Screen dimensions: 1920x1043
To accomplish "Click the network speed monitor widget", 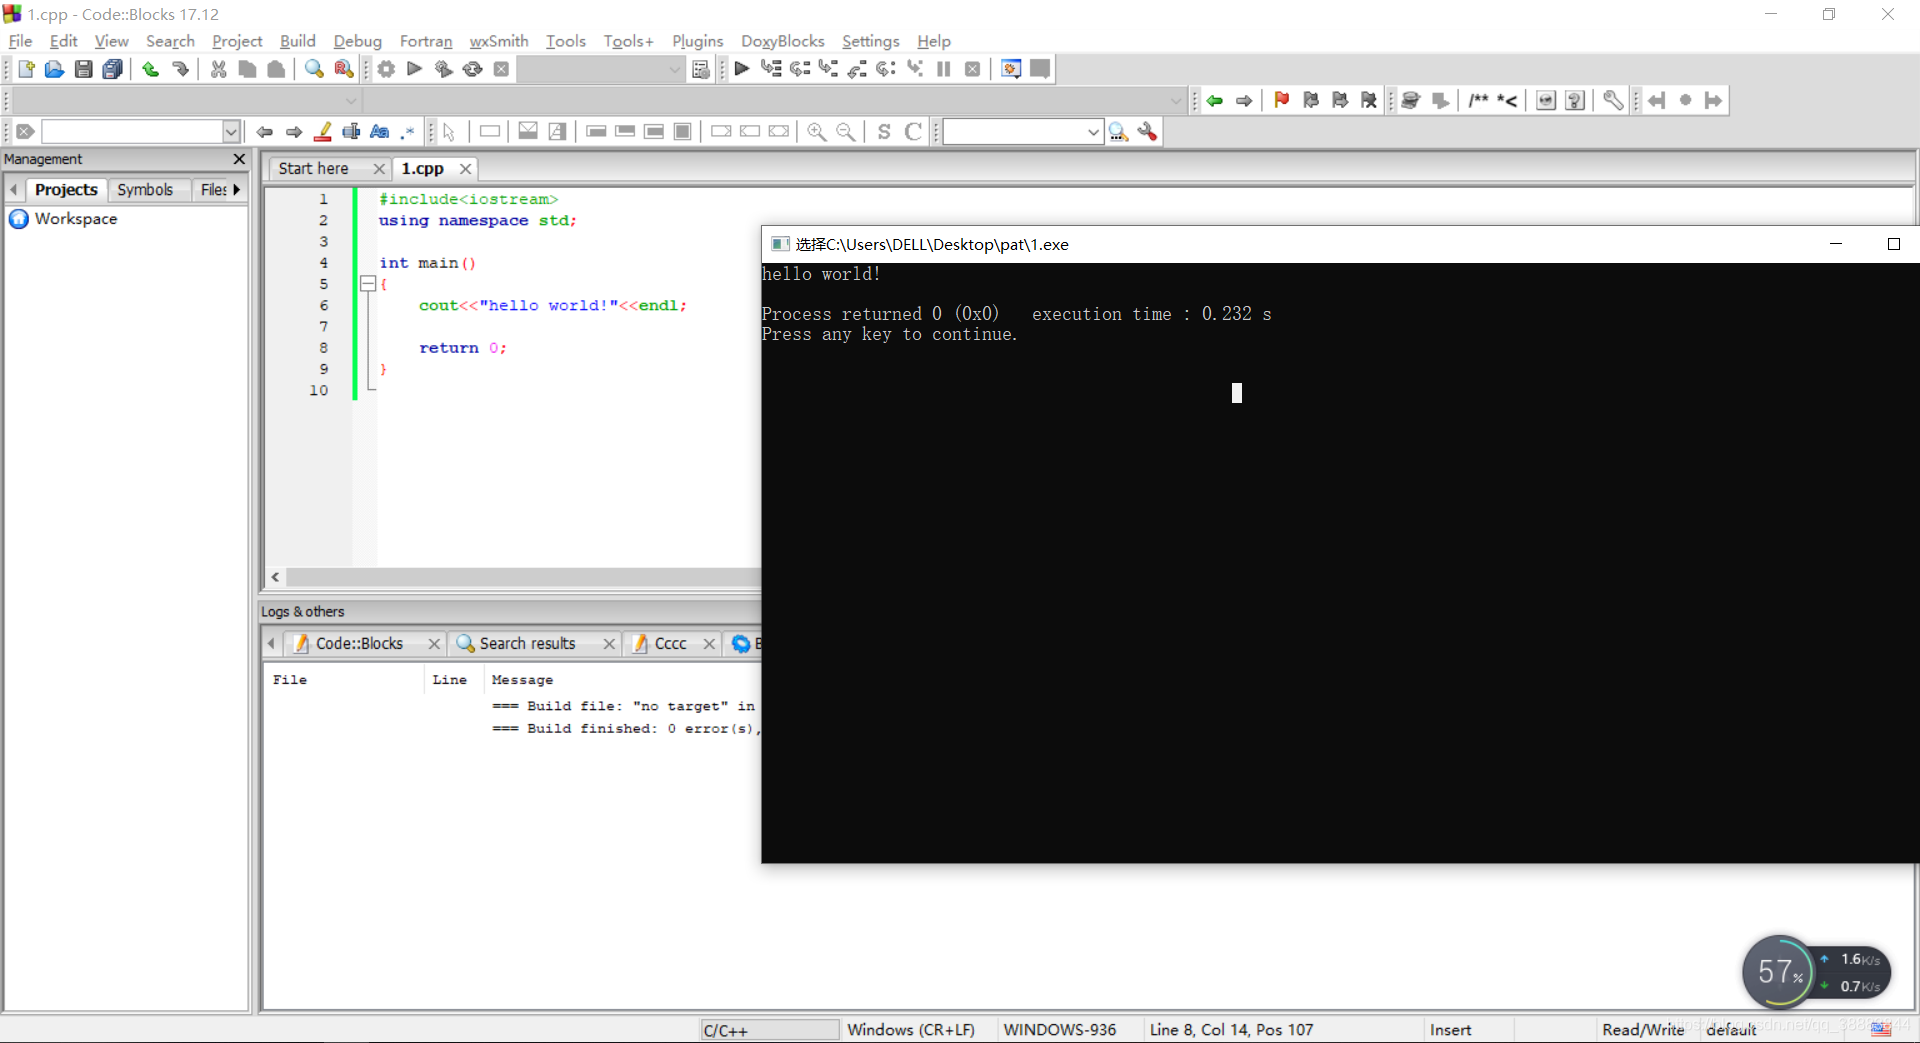I will tap(1817, 972).
